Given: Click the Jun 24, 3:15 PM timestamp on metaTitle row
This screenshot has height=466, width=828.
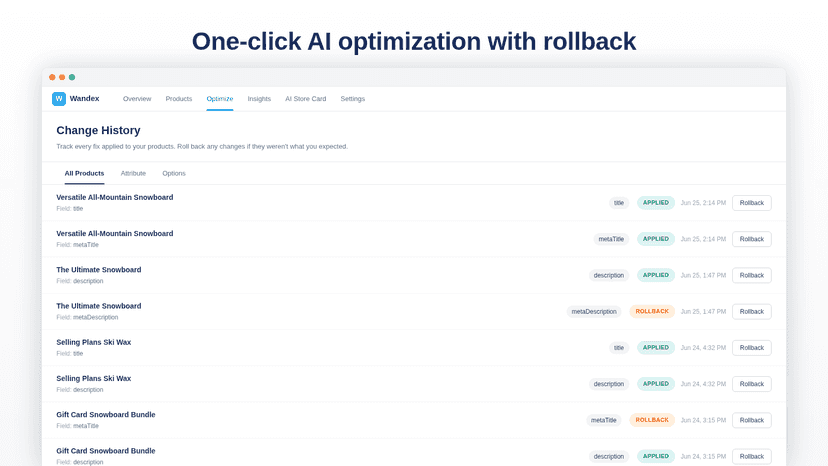Looking at the screenshot, I should click(703, 420).
